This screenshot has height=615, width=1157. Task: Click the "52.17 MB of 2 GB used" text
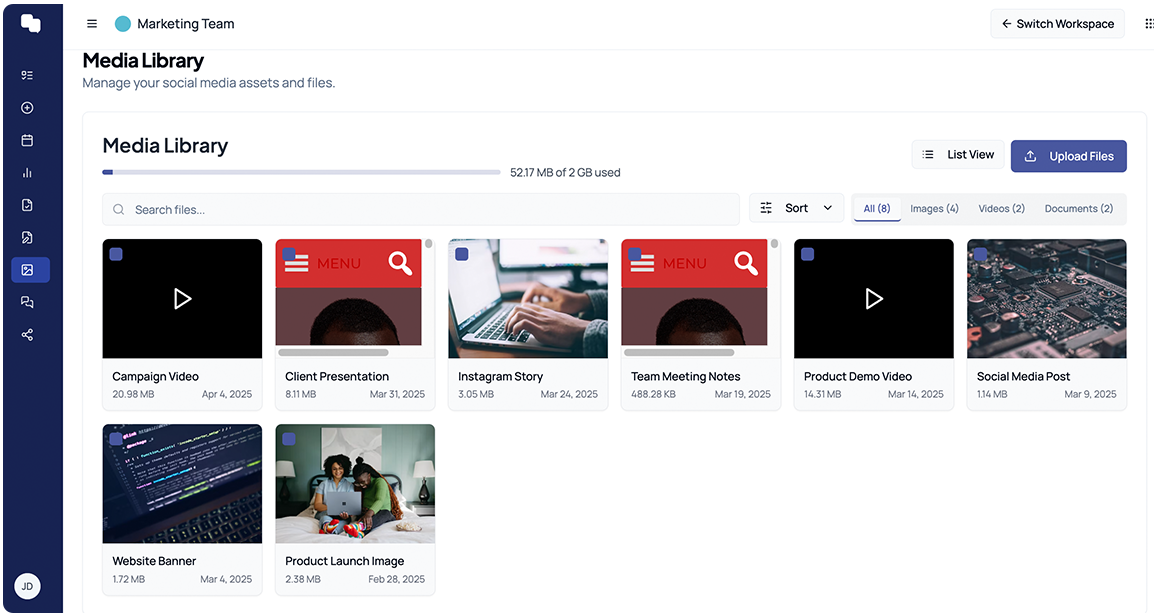565,173
